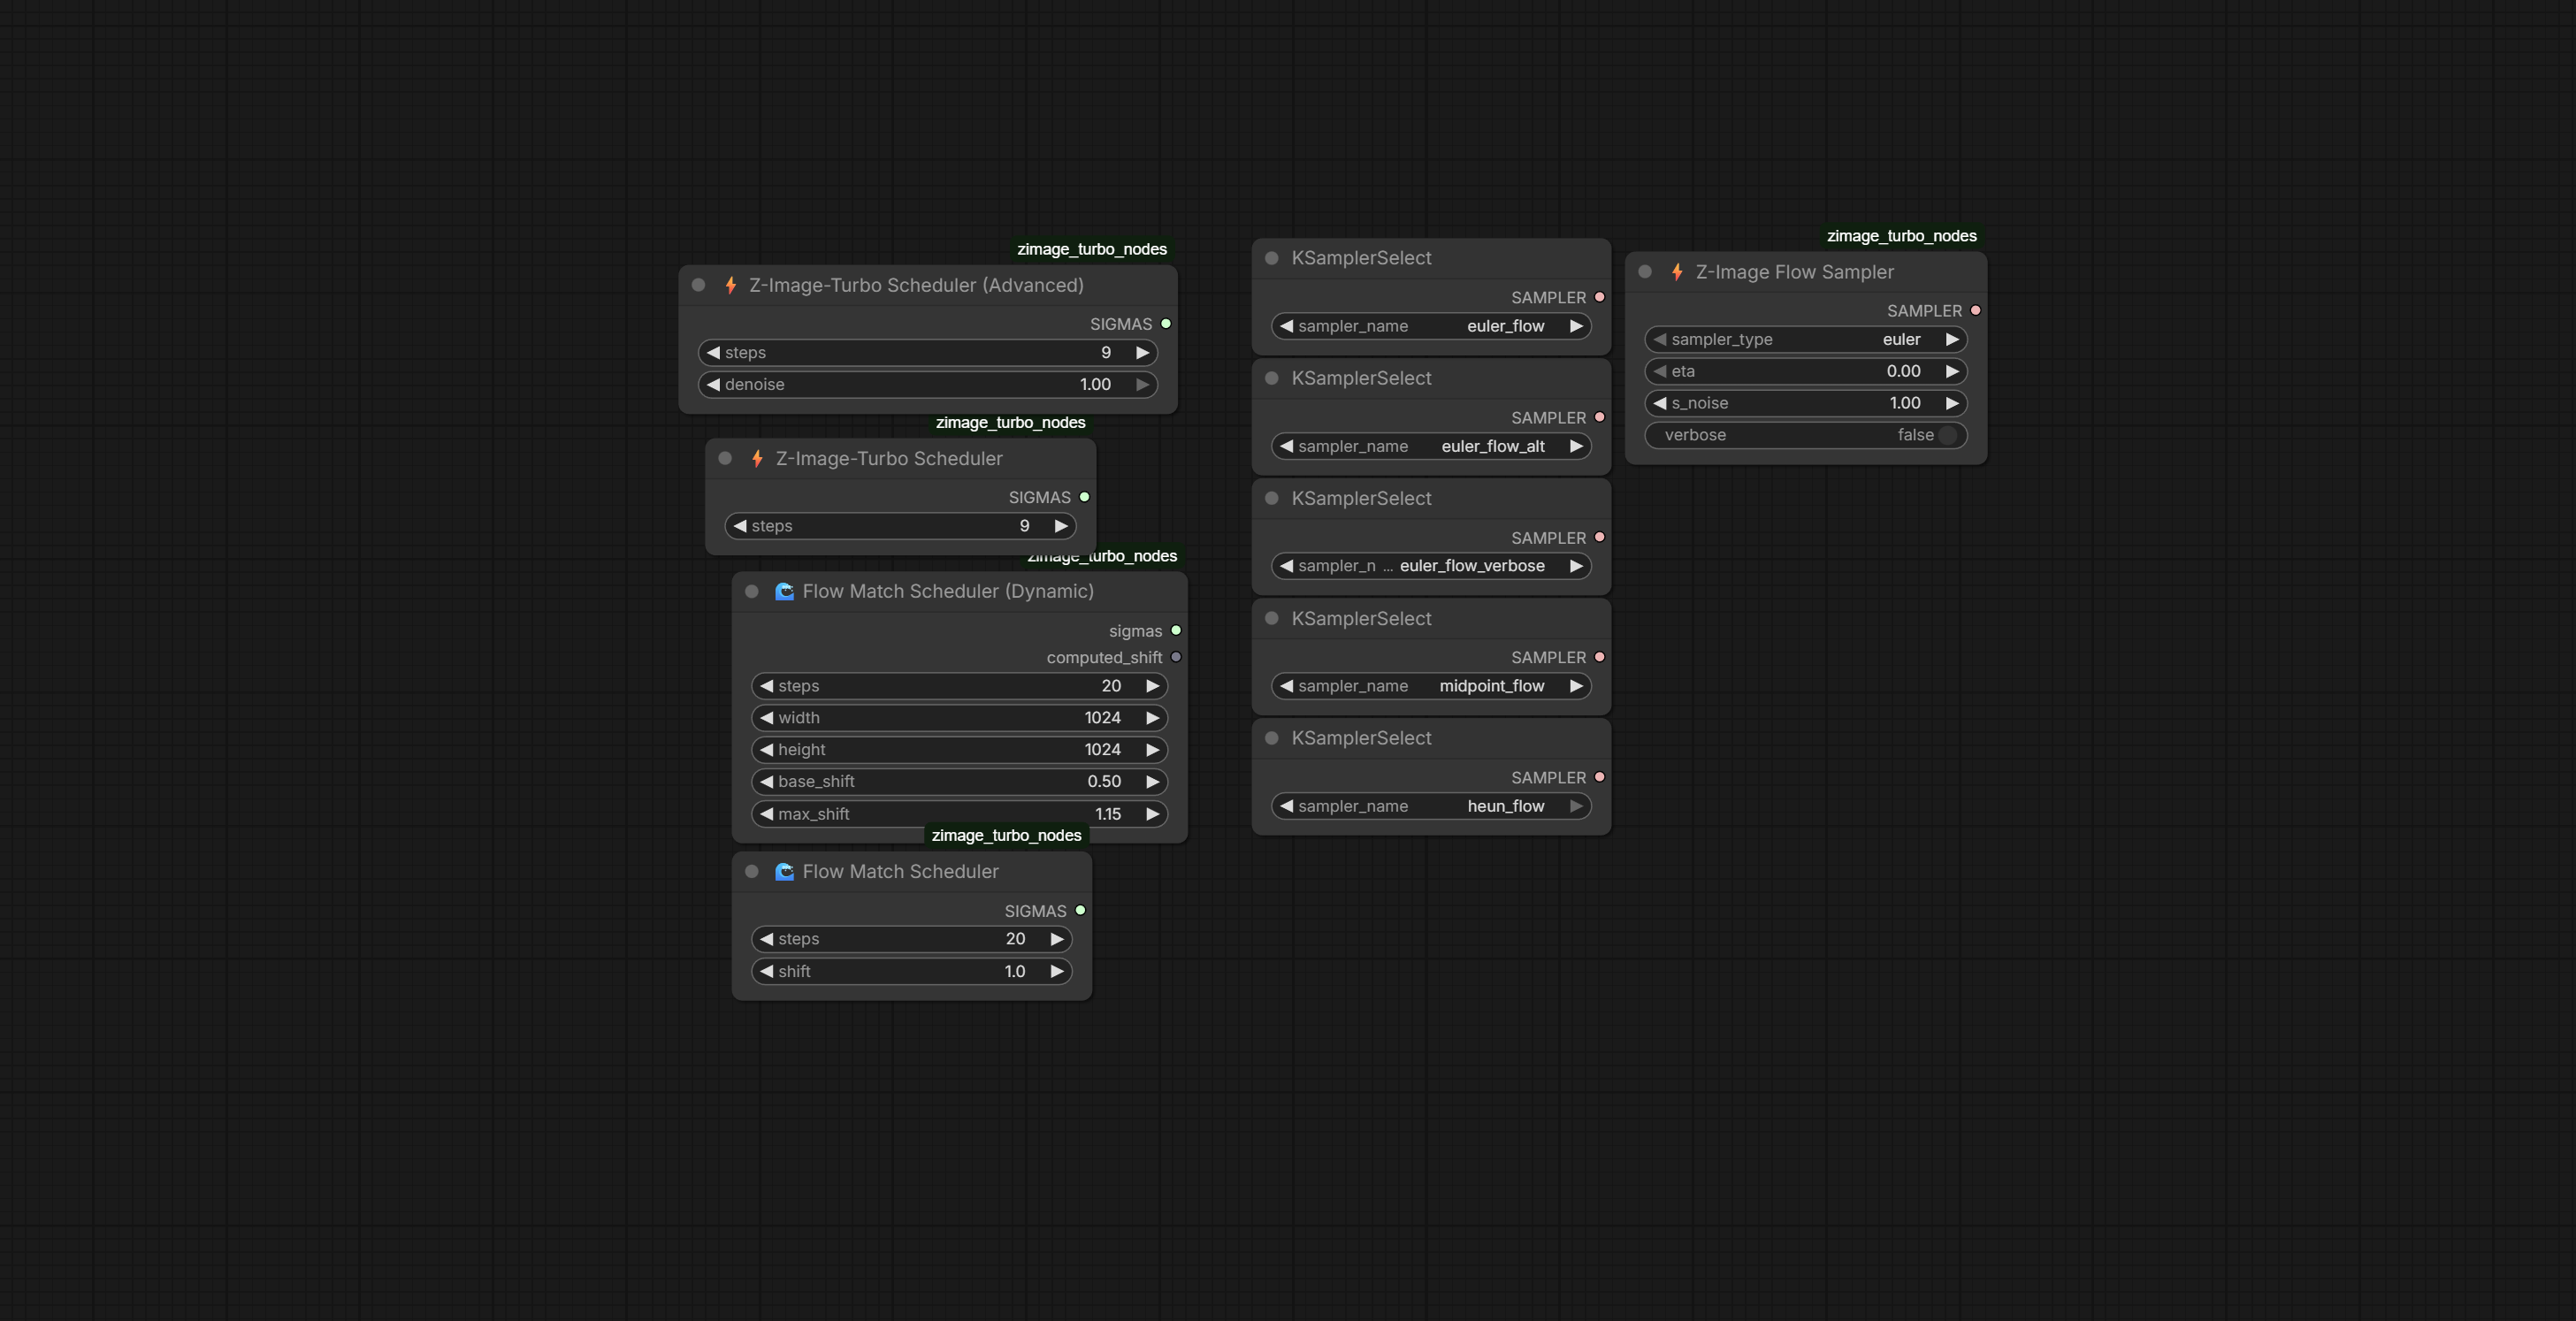Collapse the plain Z-Image-Turbo Scheduler node via its title dot
Viewport: 2576px width, 1321px height.
tap(726, 459)
